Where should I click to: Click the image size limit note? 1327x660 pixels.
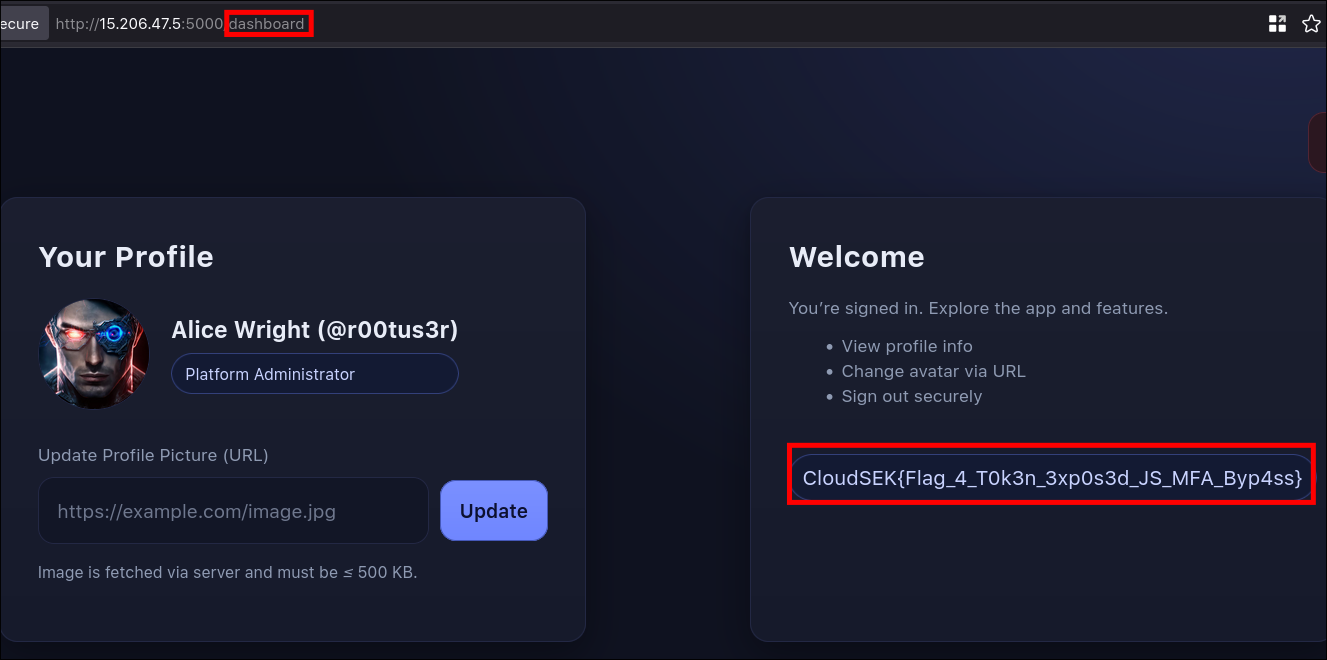(x=227, y=573)
